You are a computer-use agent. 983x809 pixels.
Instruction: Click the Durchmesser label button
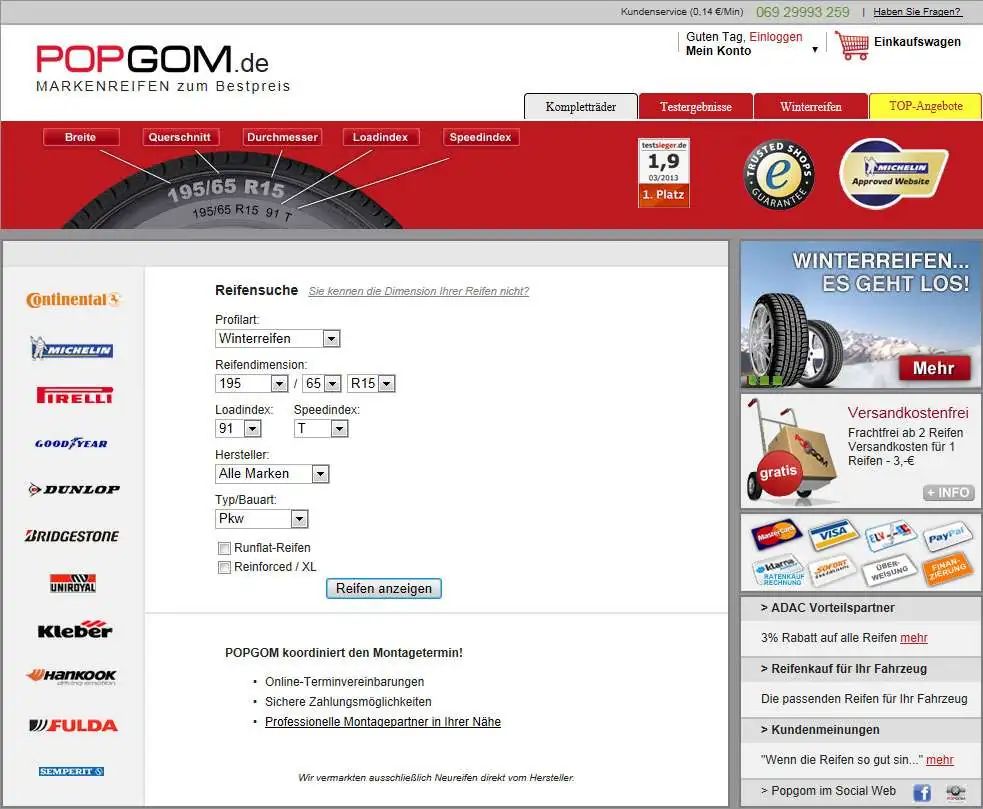point(282,137)
